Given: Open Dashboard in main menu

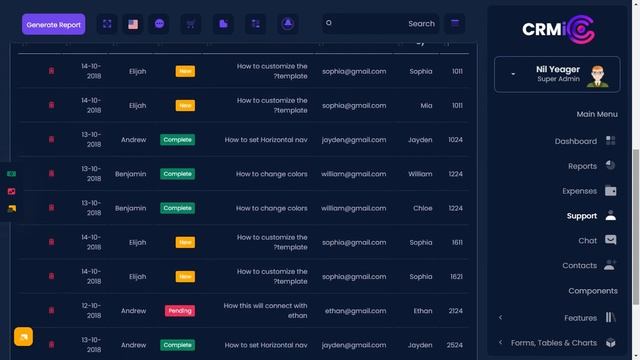Looking at the screenshot, I should coord(576,141).
